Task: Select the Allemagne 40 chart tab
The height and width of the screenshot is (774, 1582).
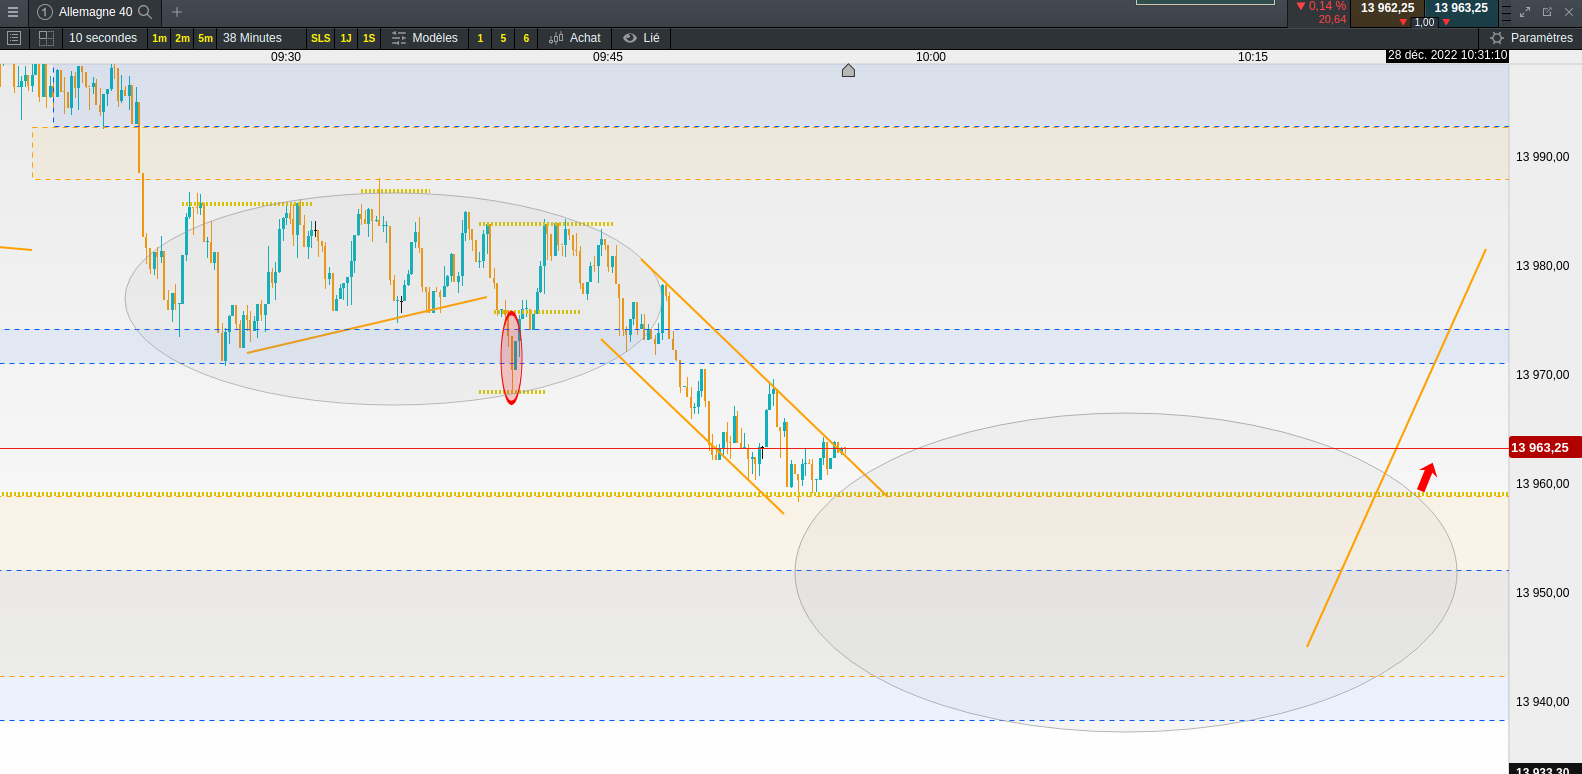Action: pyautogui.click(x=96, y=12)
